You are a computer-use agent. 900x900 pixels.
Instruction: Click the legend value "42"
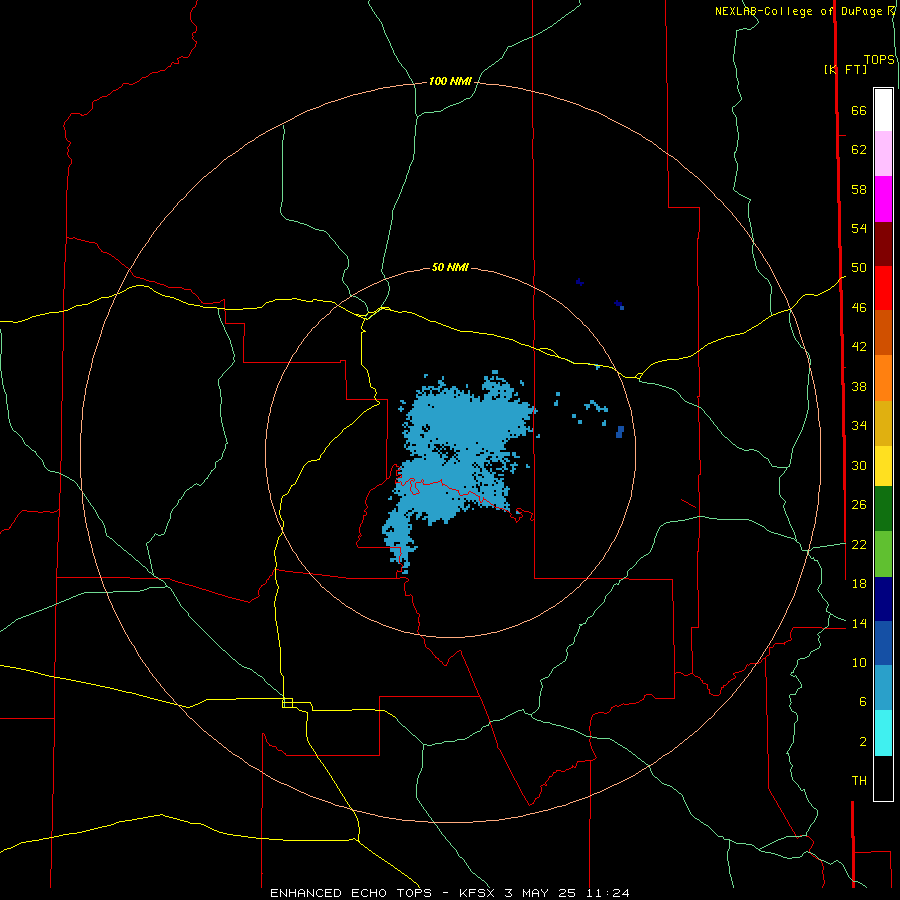[859, 347]
